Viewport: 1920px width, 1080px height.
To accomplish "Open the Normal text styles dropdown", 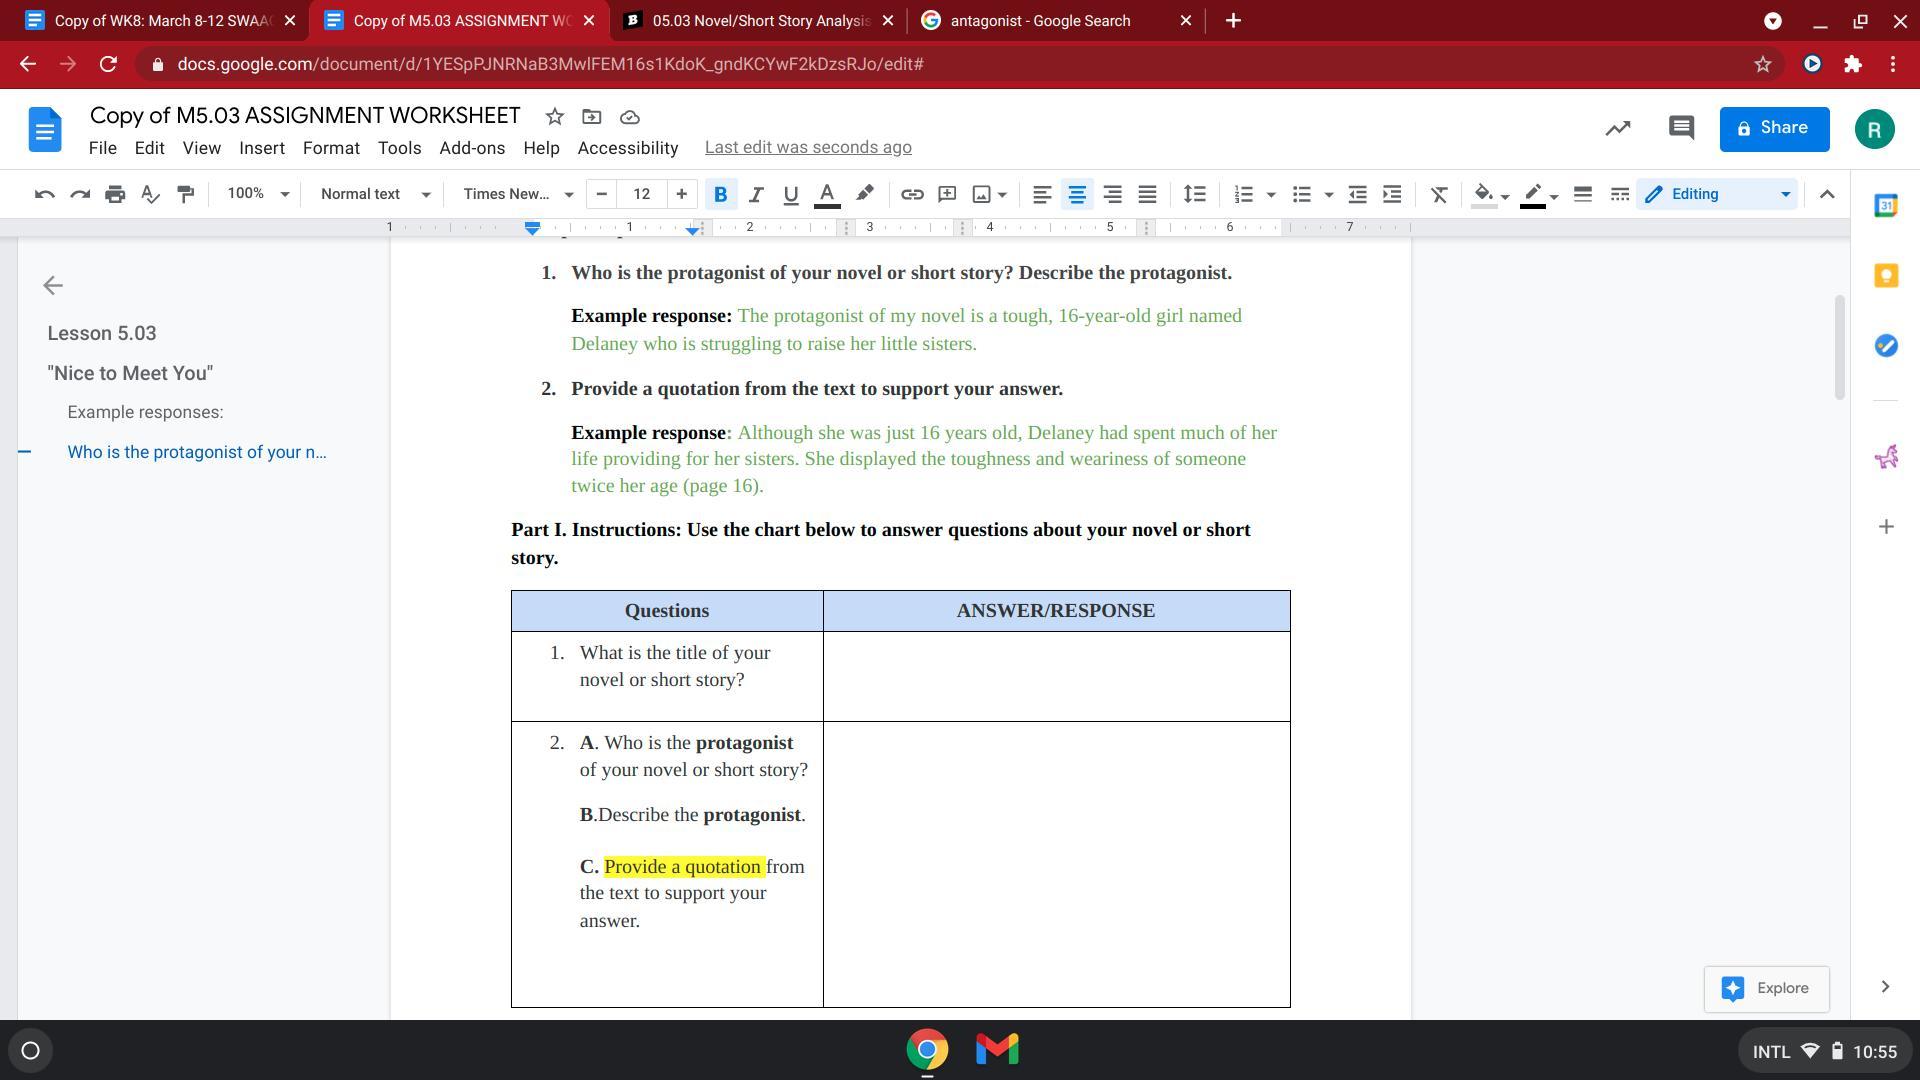I will click(374, 194).
